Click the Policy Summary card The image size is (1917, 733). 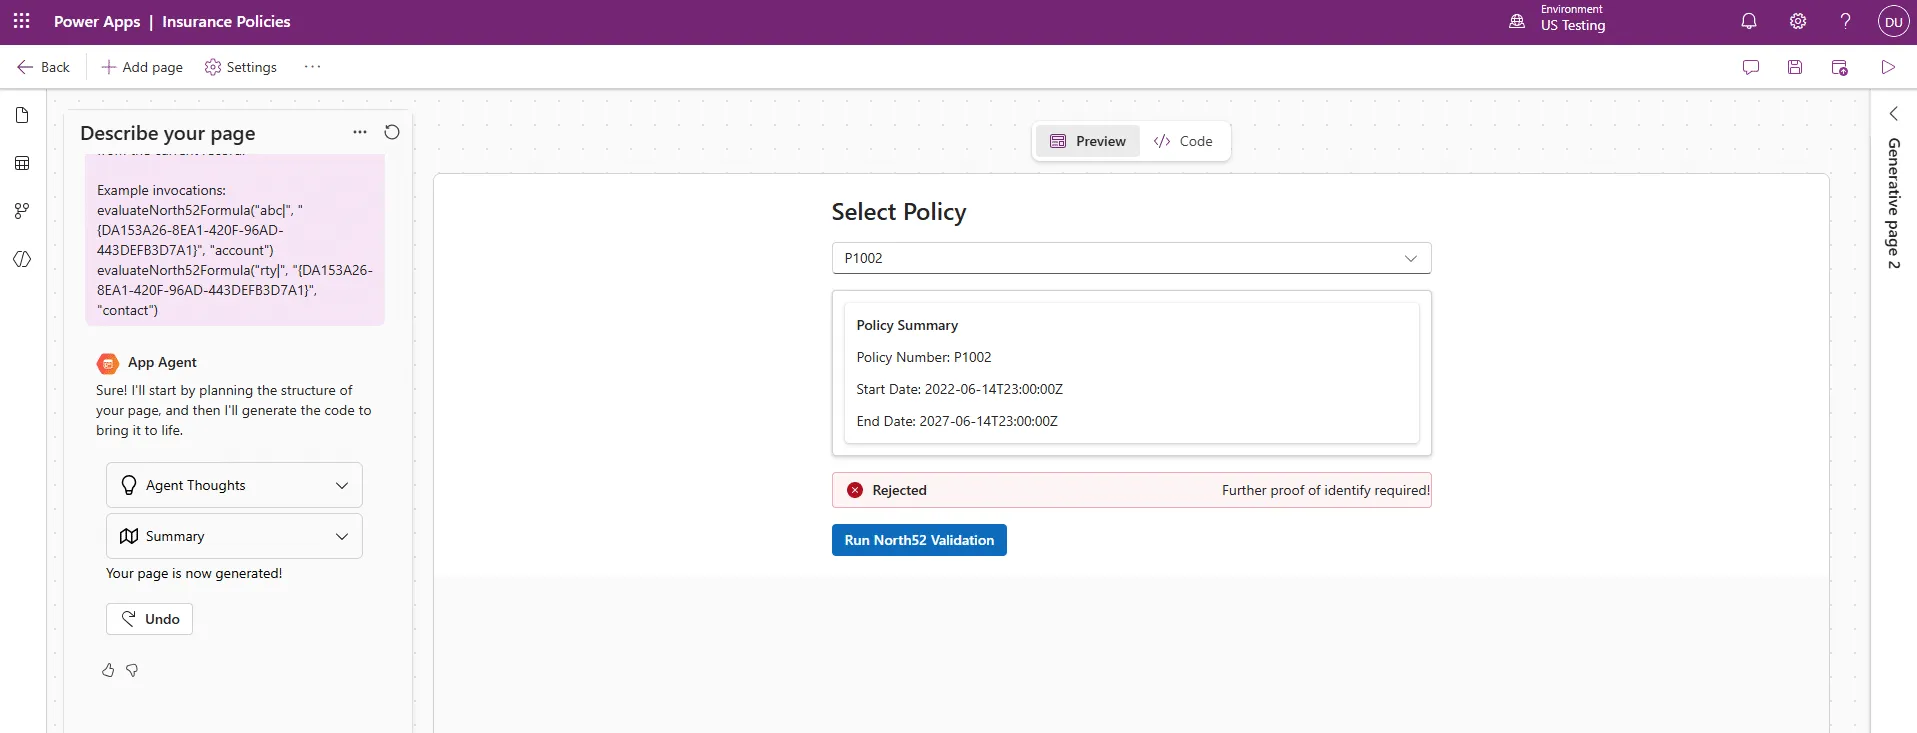(x=1131, y=373)
